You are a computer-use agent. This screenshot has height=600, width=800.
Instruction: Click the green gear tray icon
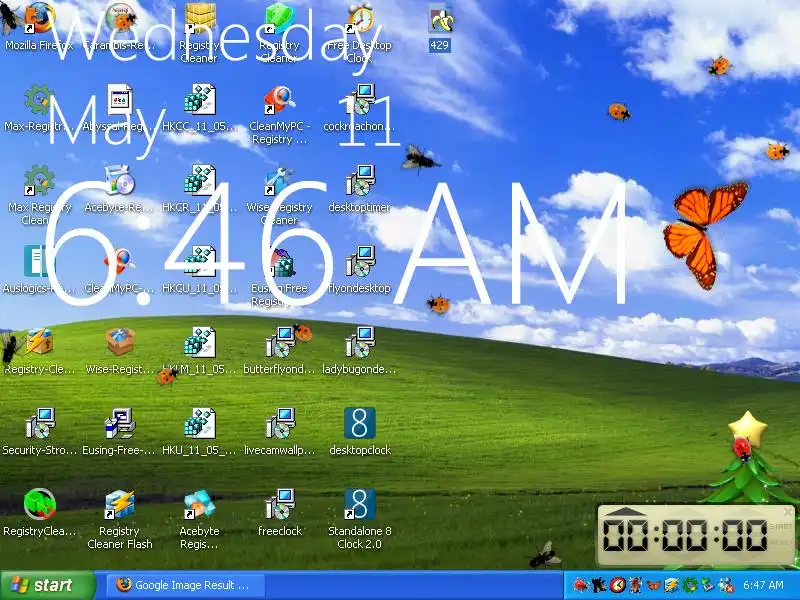click(690, 585)
